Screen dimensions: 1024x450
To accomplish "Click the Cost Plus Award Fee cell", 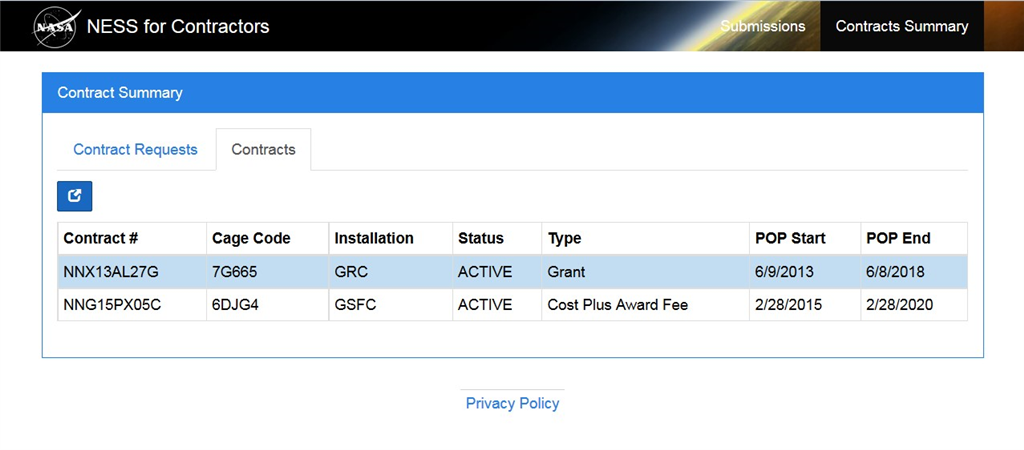I will click(617, 305).
